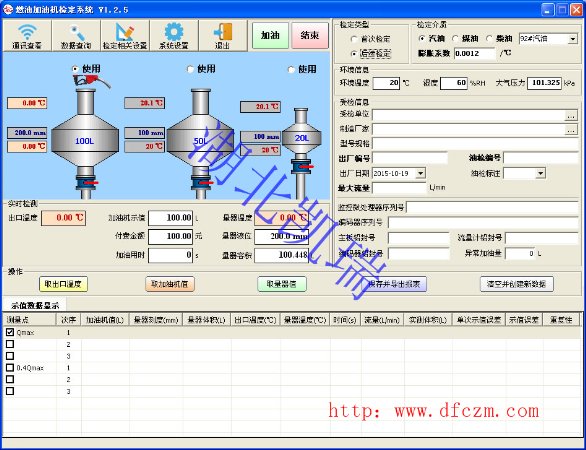Click the green 加油 button
Screen dimensions: 586x450
click(270, 36)
